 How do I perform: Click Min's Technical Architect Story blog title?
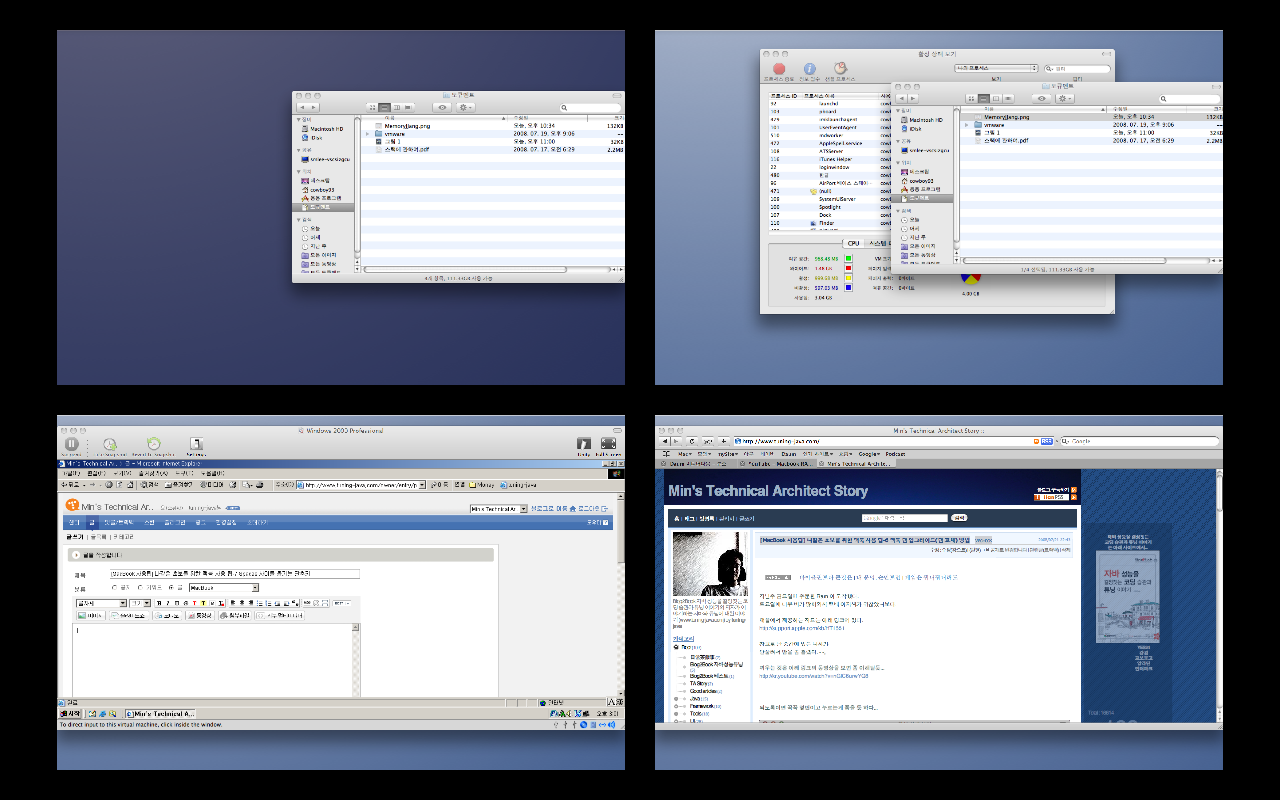point(767,491)
